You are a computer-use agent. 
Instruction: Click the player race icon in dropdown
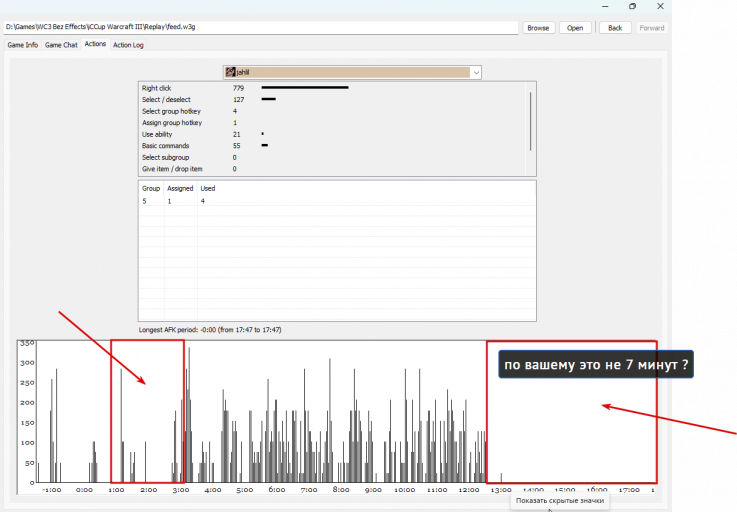(x=230, y=72)
